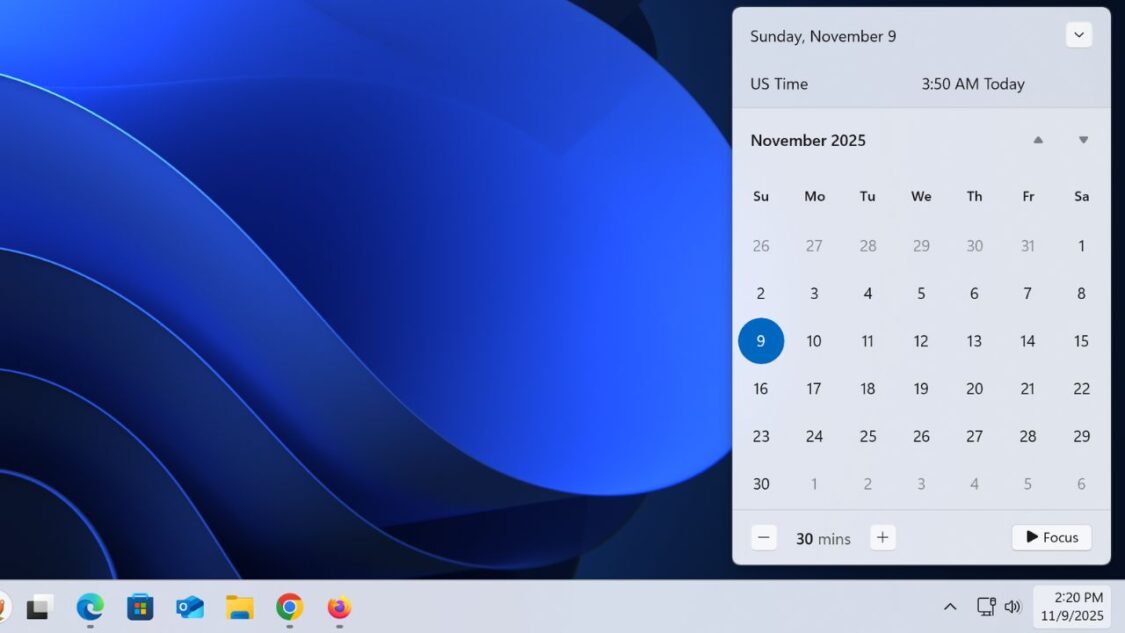
Task: Open Task View in the taskbar
Action: [39, 608]
